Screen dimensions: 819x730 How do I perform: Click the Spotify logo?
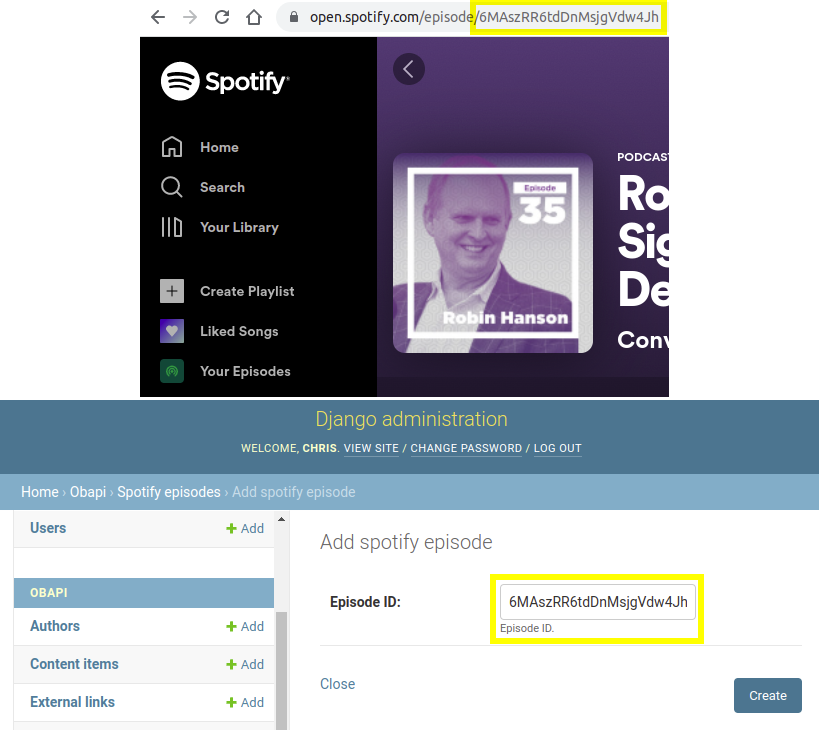(x=225, y=81)
